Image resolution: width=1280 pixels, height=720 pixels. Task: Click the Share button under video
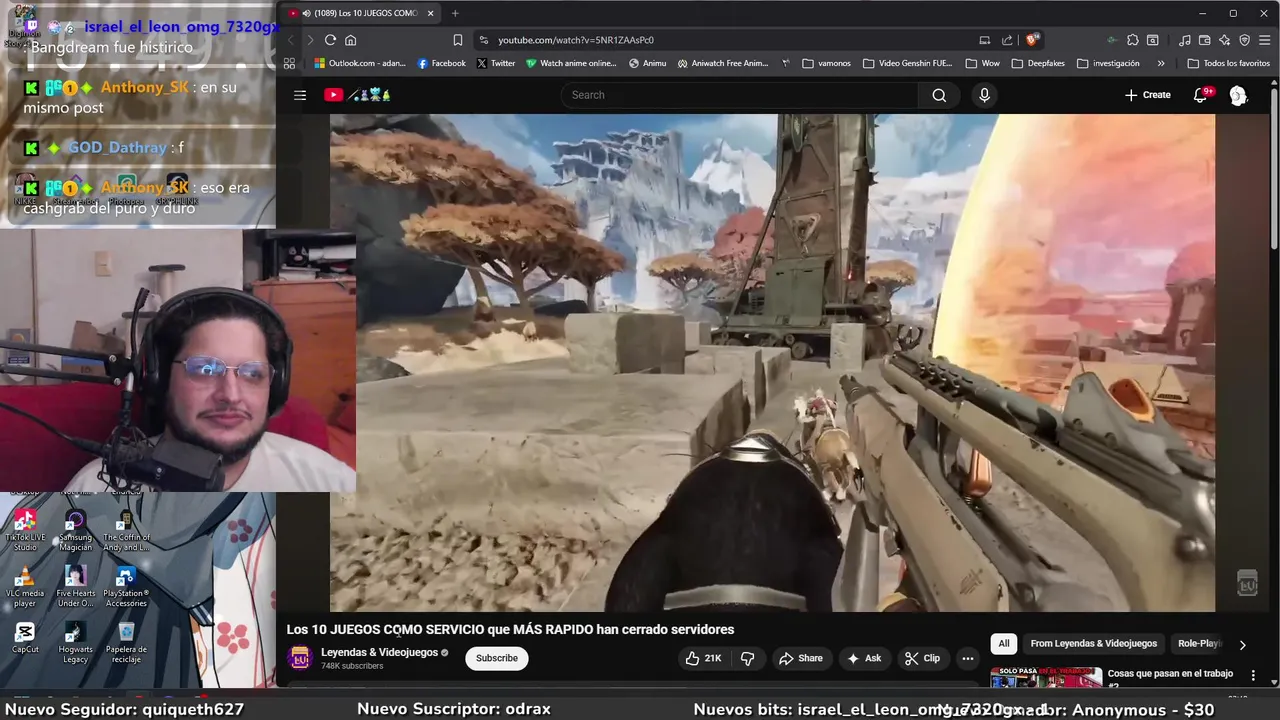coord(801,658)
